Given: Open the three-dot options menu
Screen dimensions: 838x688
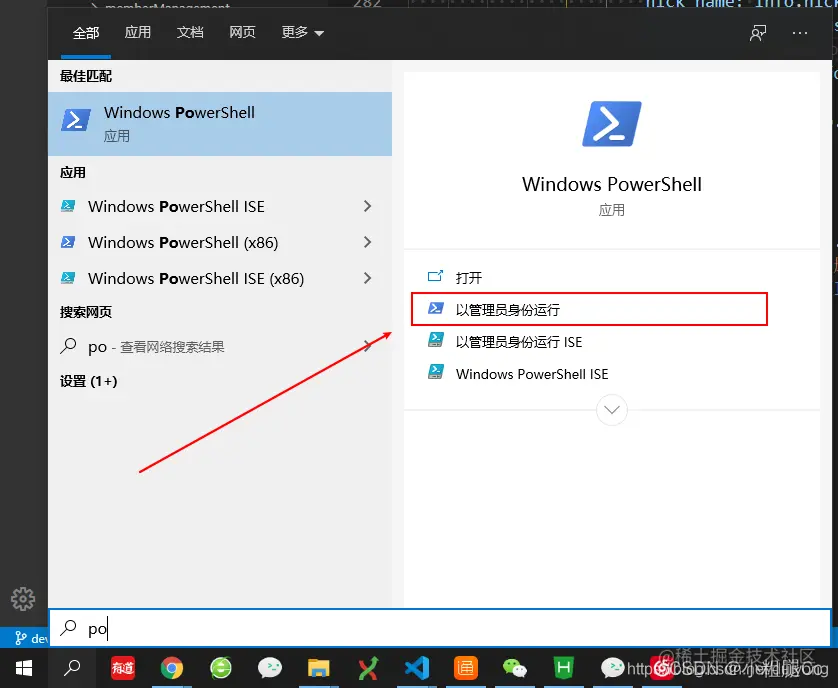Looking at the screenshot, I should tap(800, 33).
